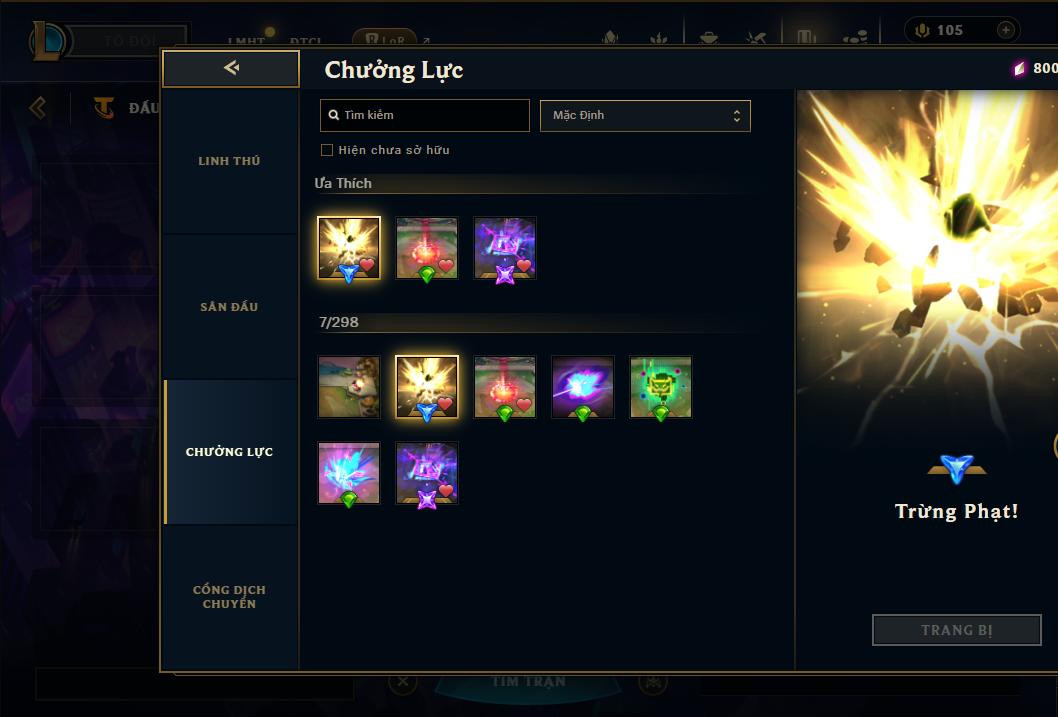The height and width of the screenshot is (717, 1058).
Task: Choose the green robot face boom
Action: (x=661, y=387)
